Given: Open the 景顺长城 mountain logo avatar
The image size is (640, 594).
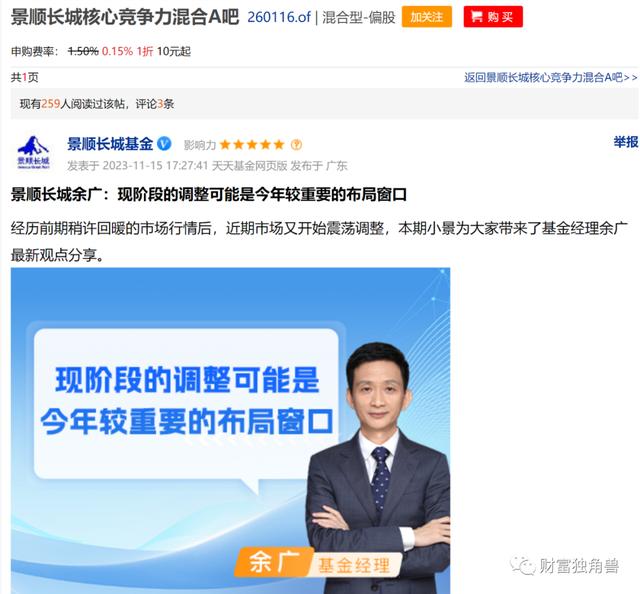Looking at the screenshot, I should click(x=33, y=153).
